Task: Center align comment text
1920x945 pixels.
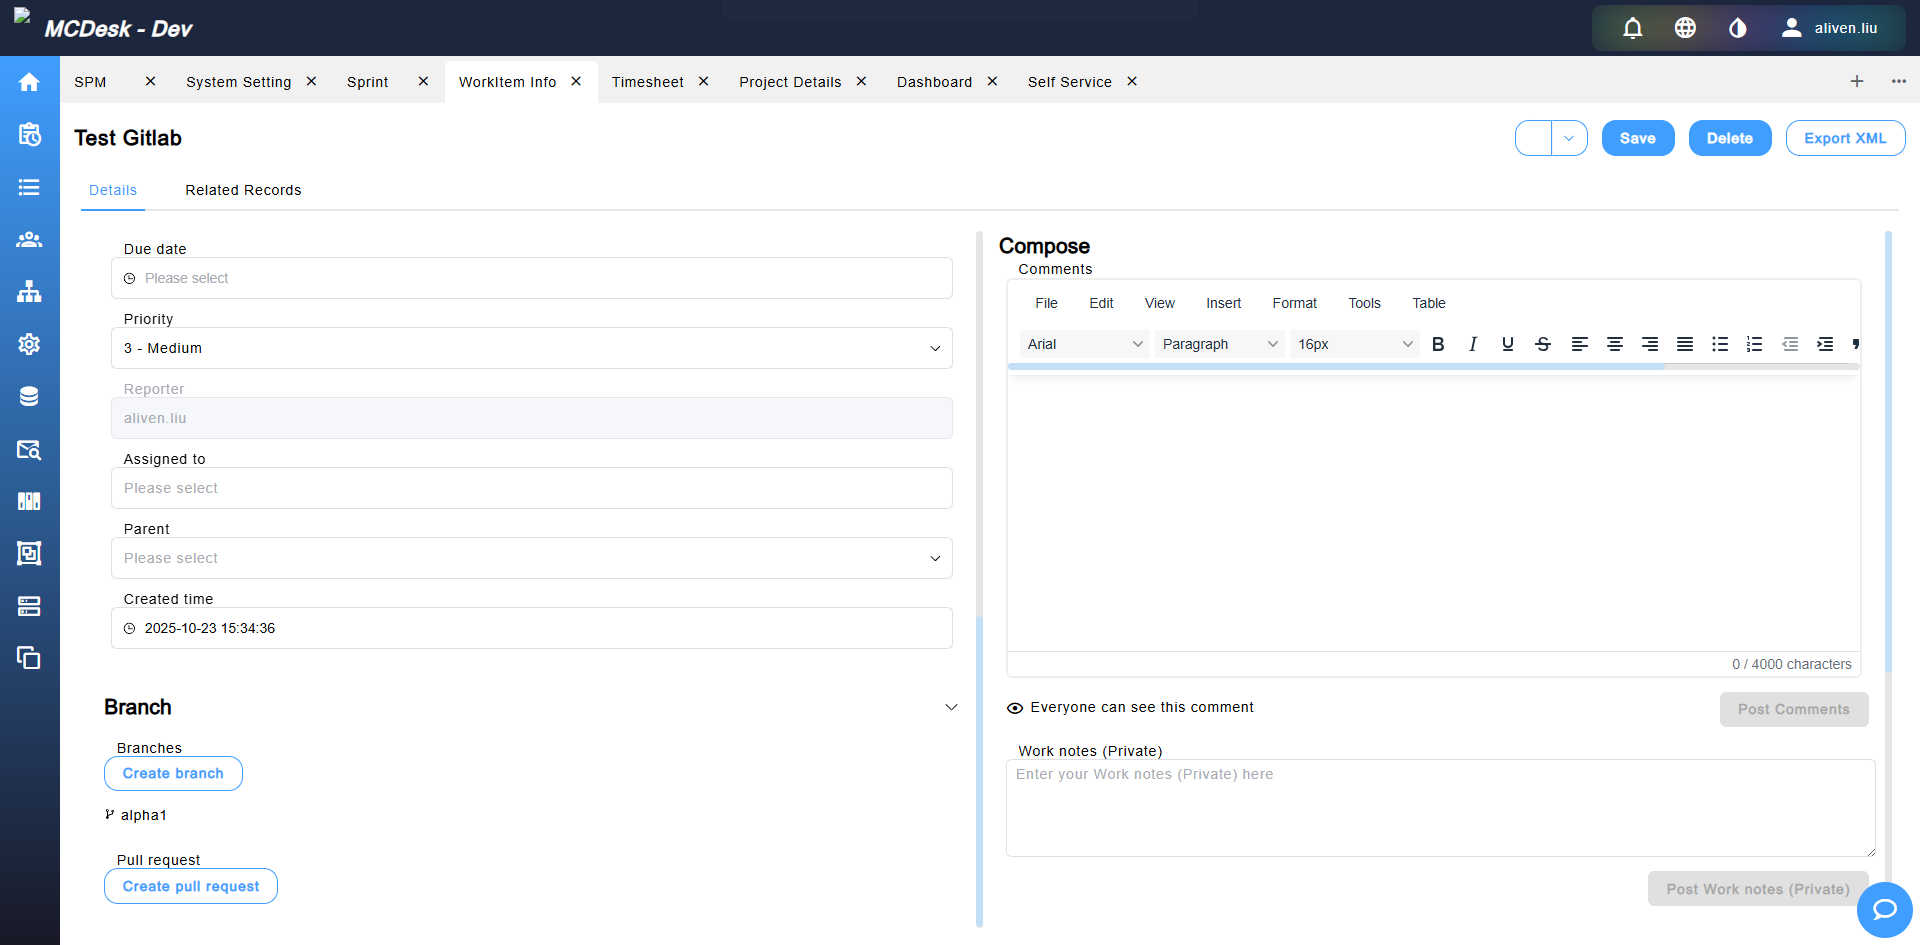Action: [x=1615, y=344]
